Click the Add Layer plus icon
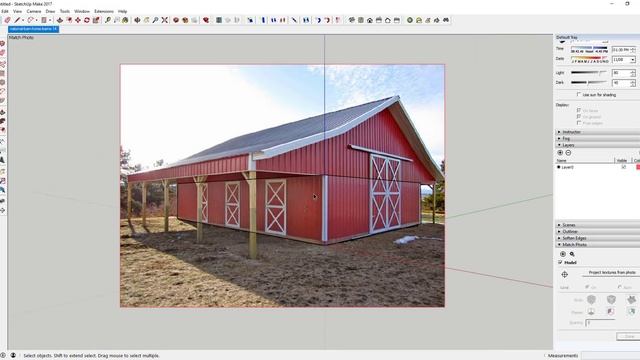The width and height of the screenshot is (640, 360). click(x=560, y=153)
